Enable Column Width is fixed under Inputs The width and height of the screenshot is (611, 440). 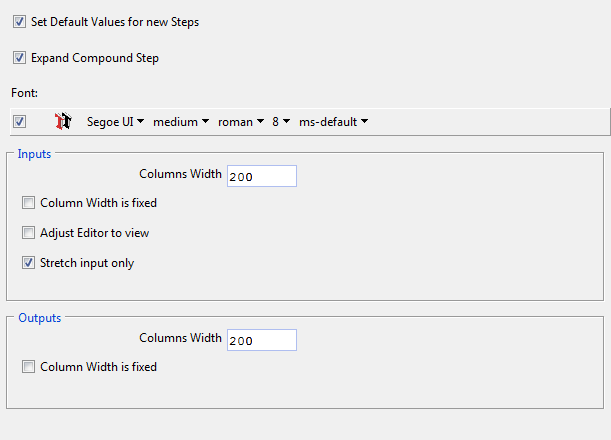[x=29, y=203]
